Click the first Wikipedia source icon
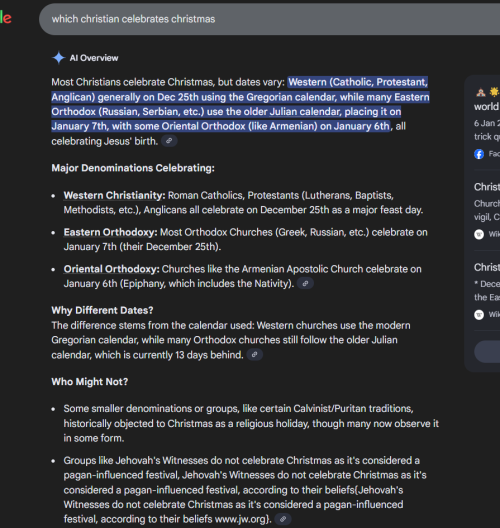 [x=479, y=234]
